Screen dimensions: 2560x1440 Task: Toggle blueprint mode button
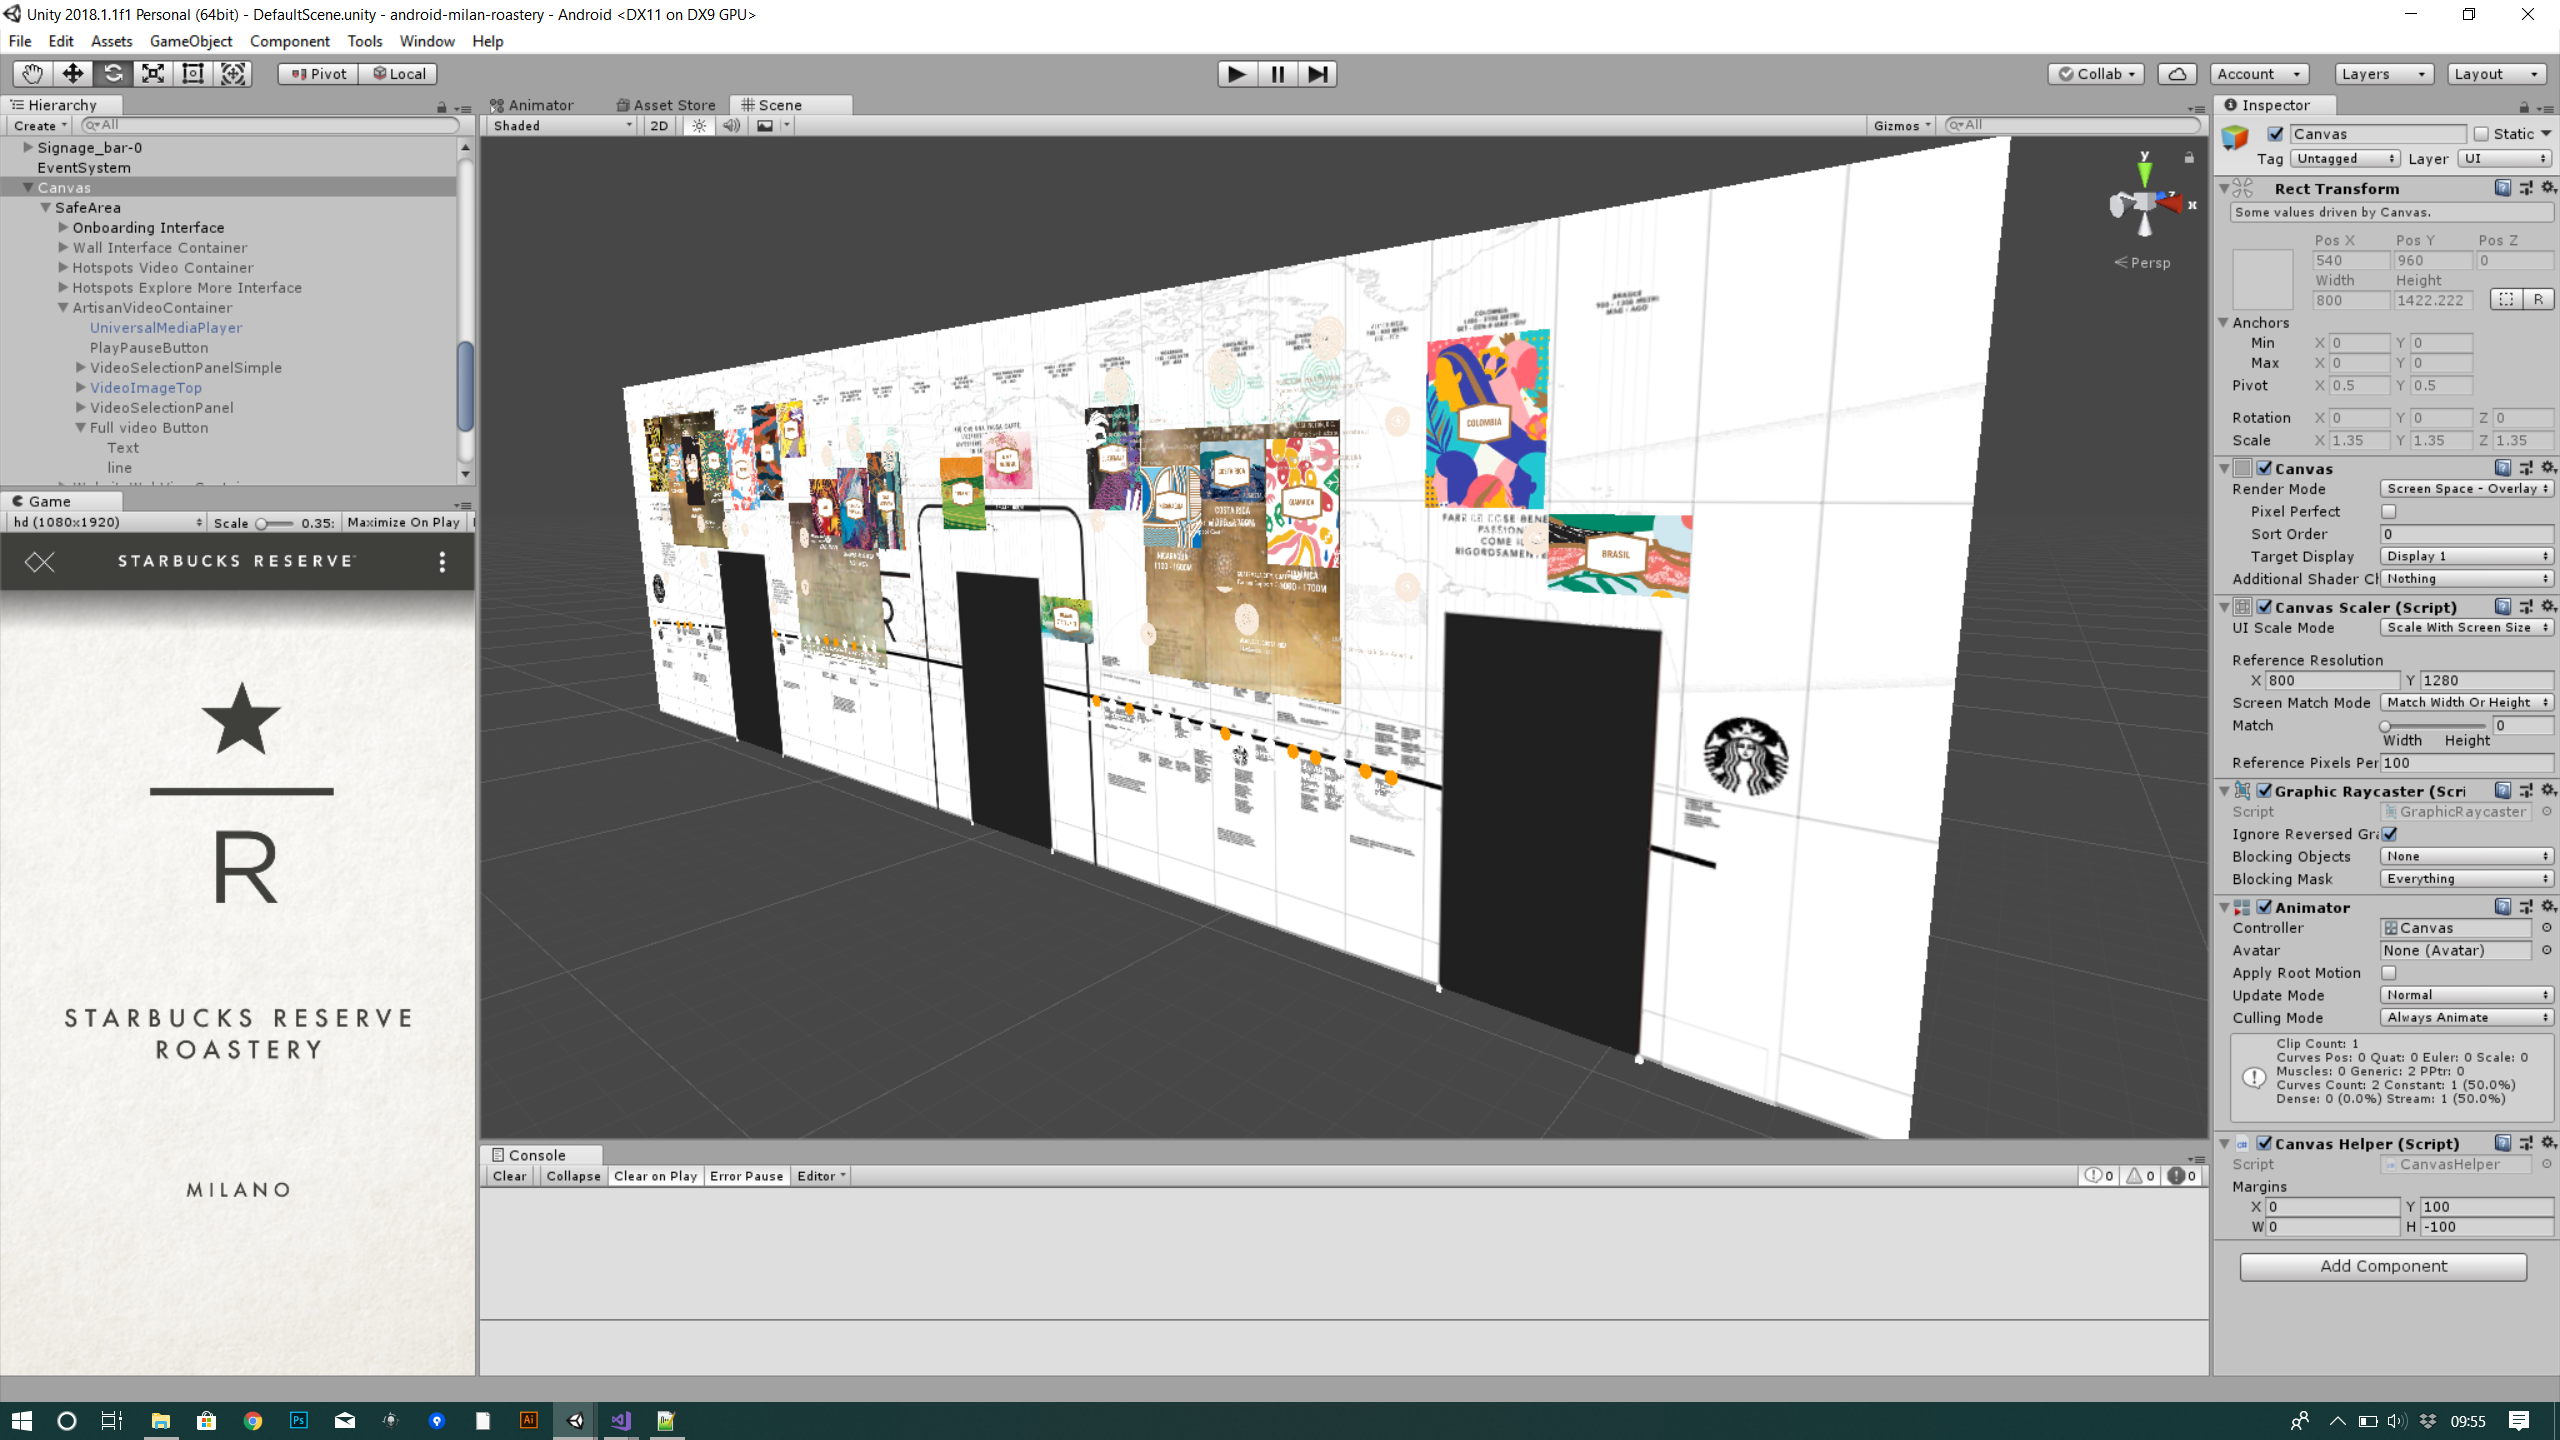coord(2506,300)
